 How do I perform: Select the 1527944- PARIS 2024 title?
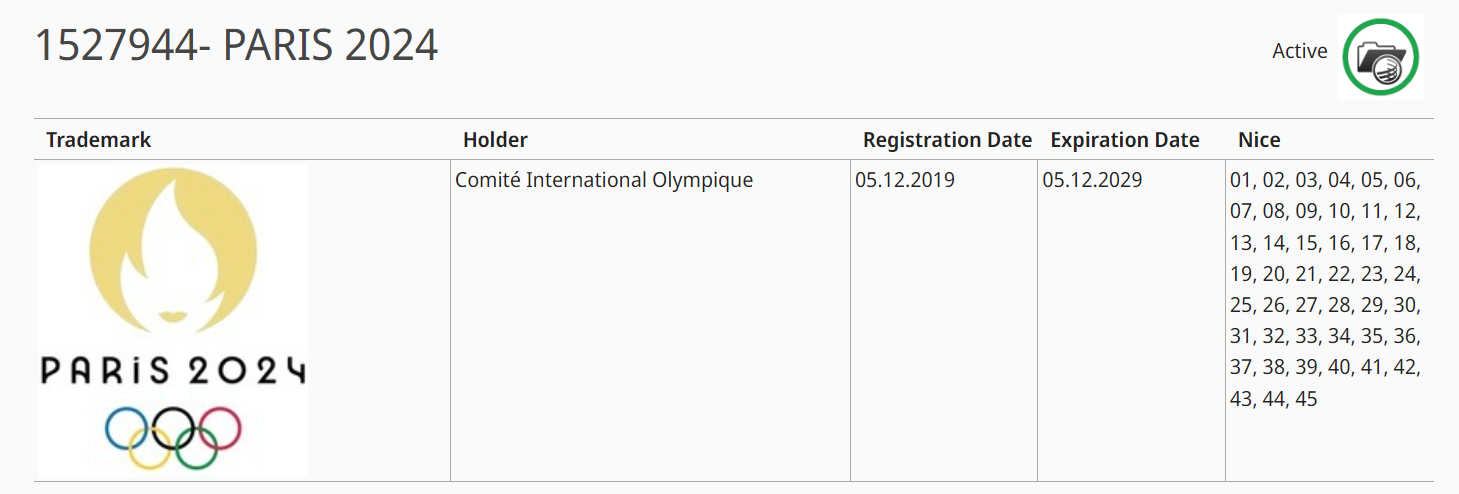pyautogui.click(x=237, y=46)
